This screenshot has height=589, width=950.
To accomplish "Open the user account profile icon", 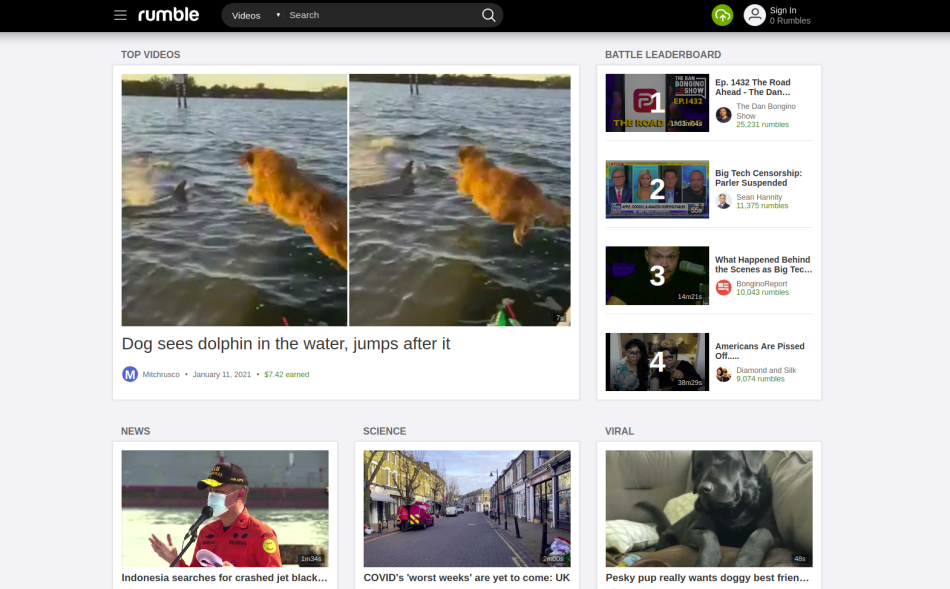I will pos(755,15).
